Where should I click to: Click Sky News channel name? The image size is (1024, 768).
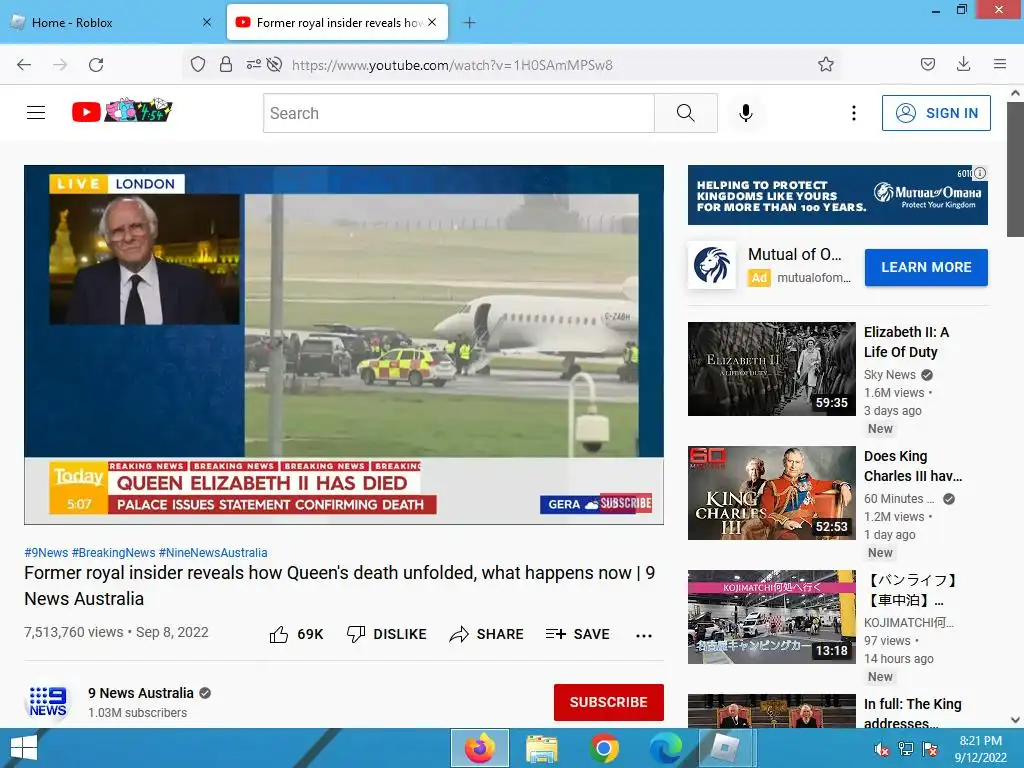[889, 375]
